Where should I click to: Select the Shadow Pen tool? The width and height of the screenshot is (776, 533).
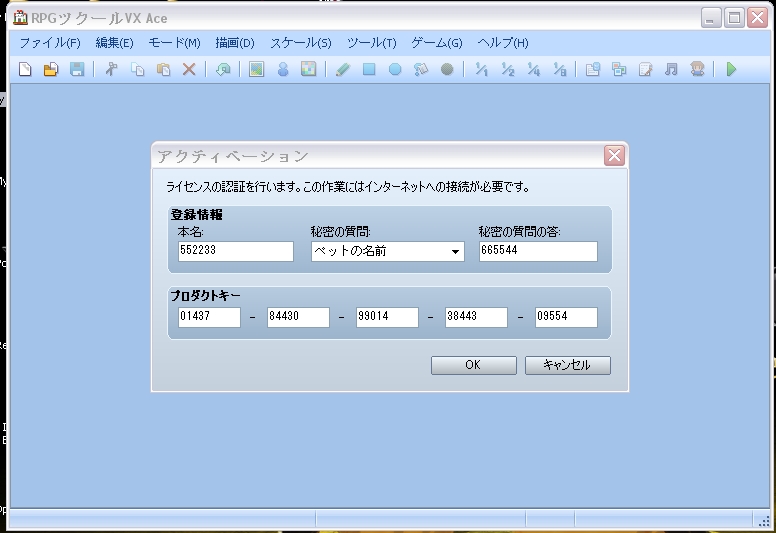coord(447,69)
